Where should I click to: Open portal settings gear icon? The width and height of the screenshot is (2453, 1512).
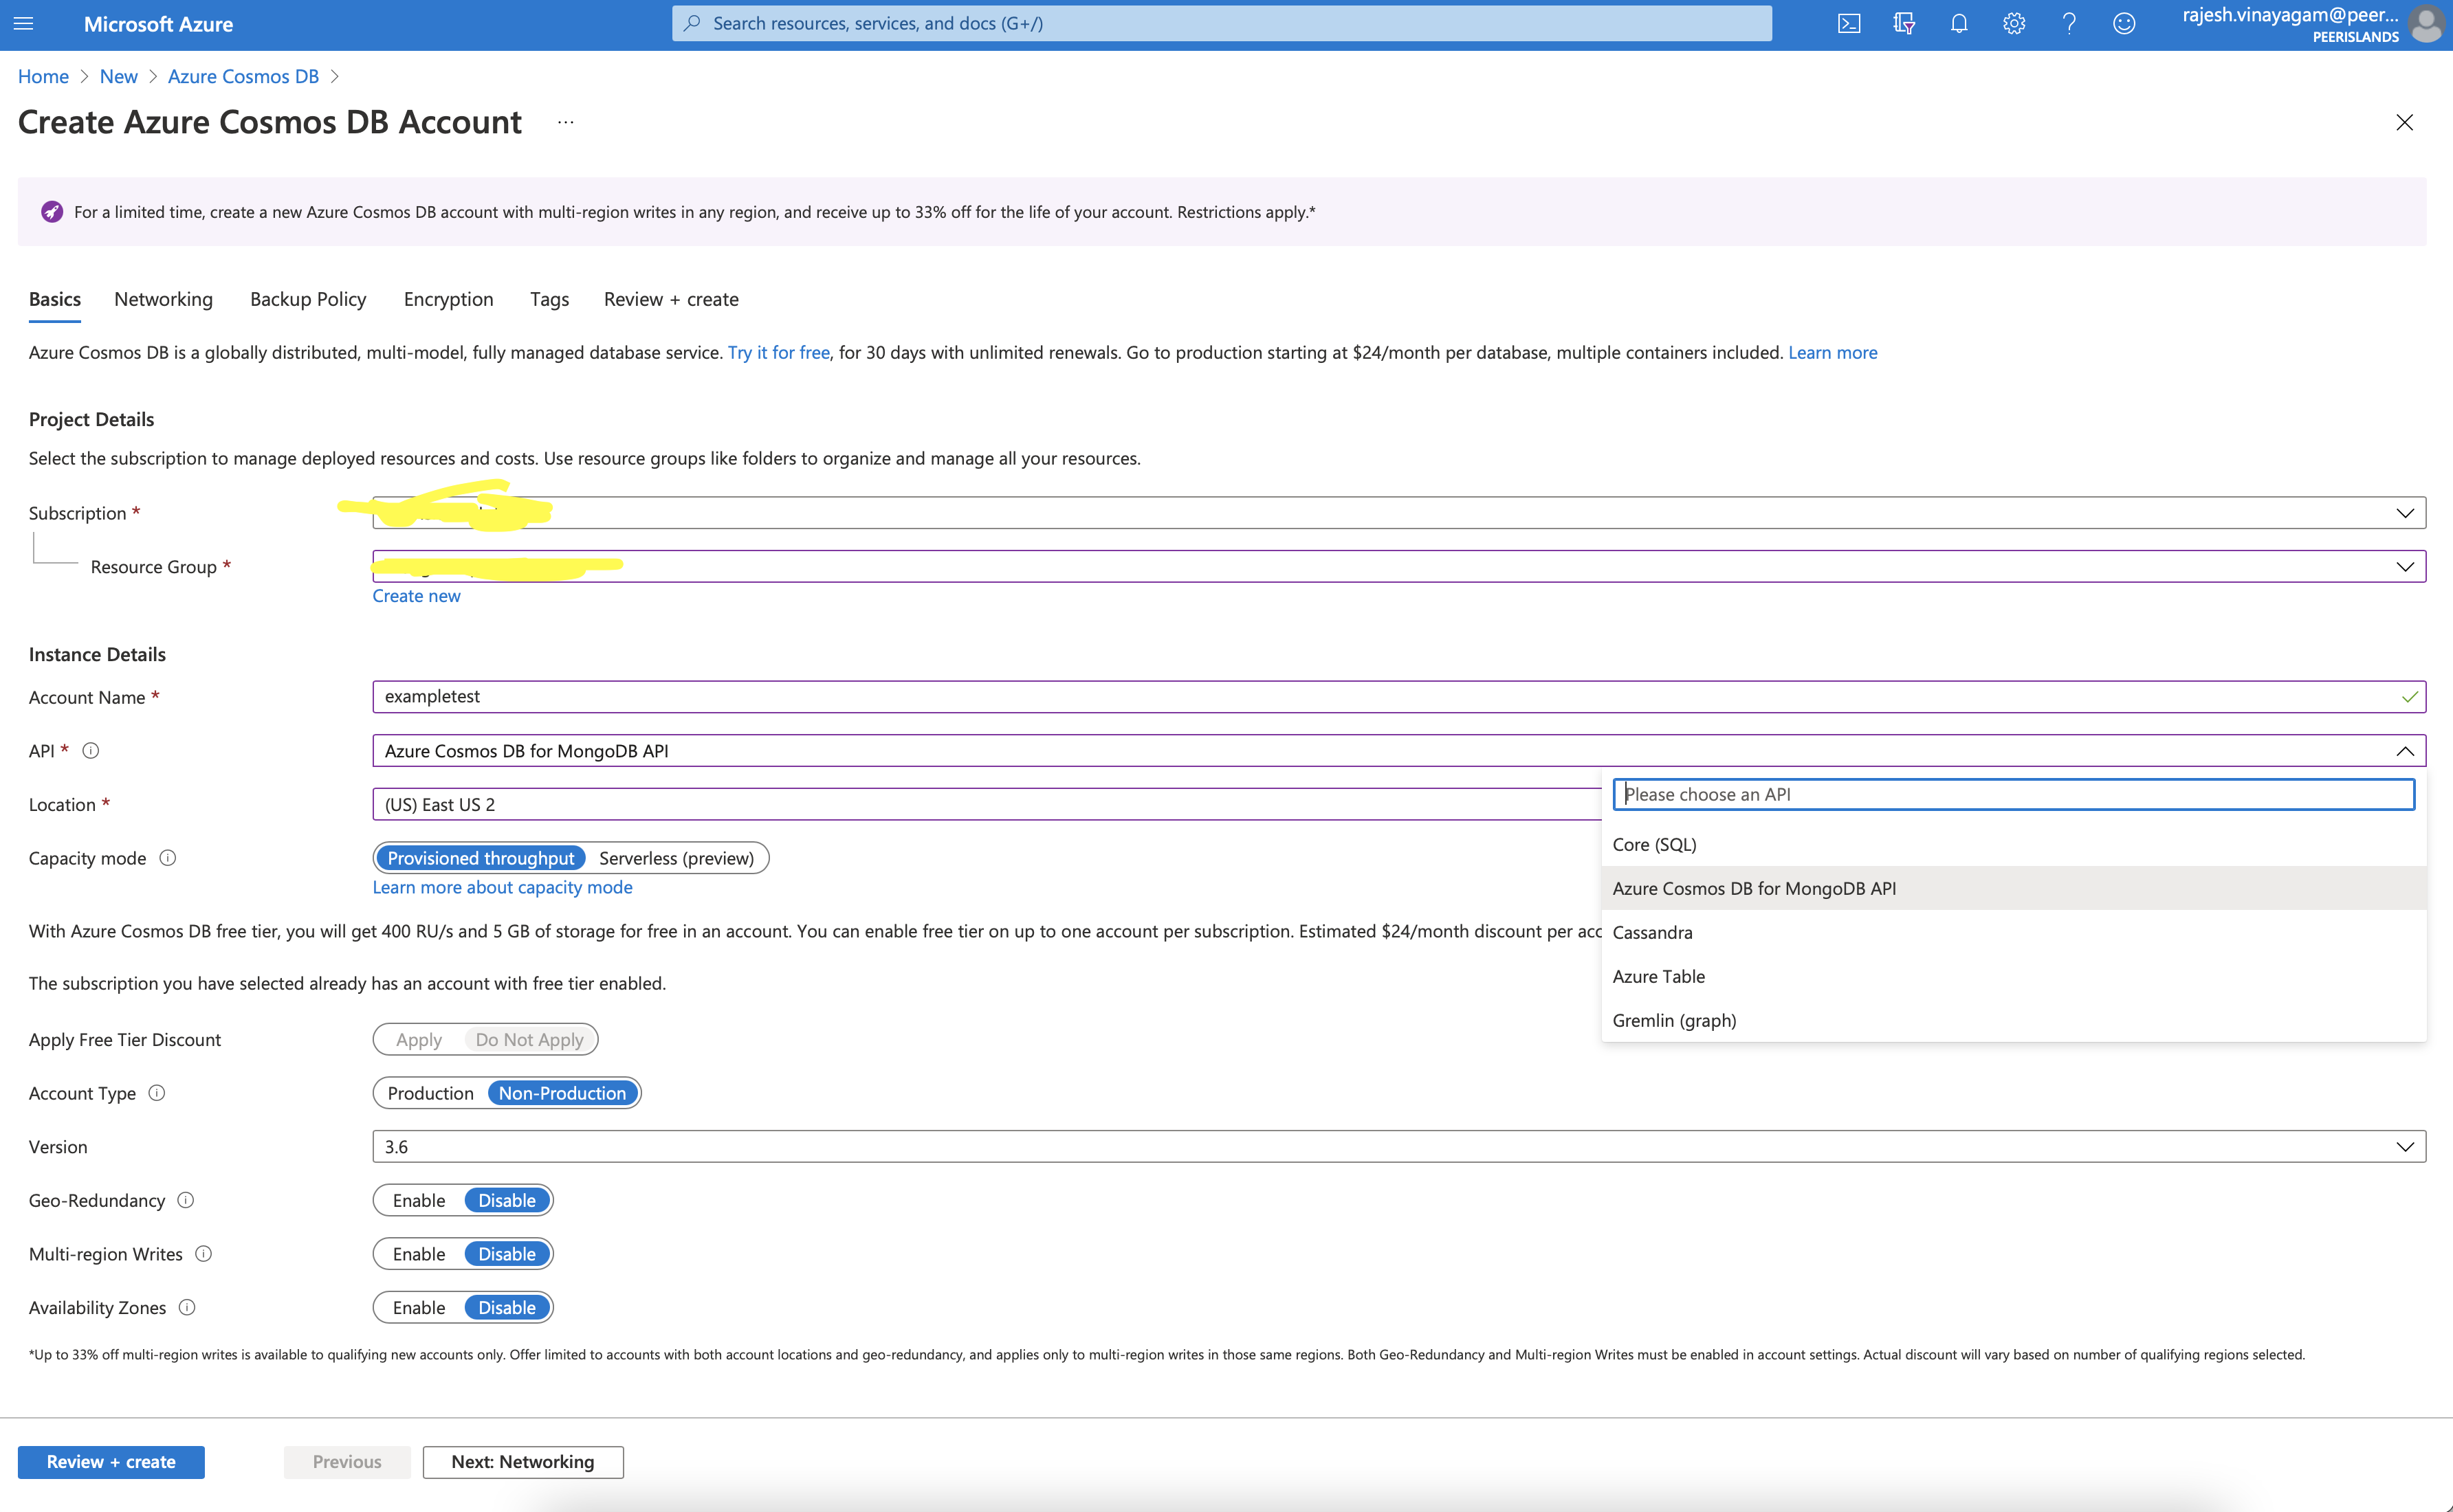pyautogui.click(x=2013, y=23)
